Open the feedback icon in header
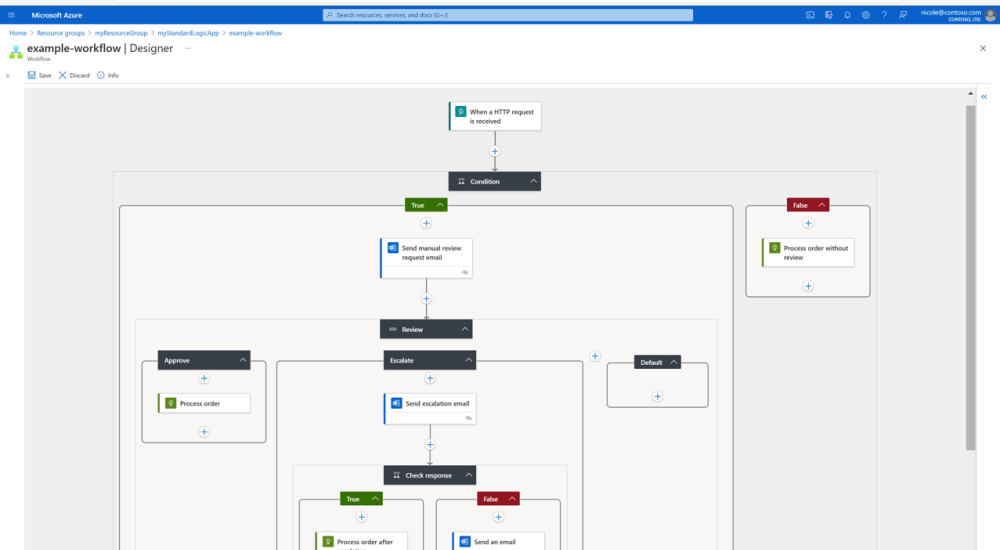The width and height of the screenshot is (1000, 550). coord(902,15)
